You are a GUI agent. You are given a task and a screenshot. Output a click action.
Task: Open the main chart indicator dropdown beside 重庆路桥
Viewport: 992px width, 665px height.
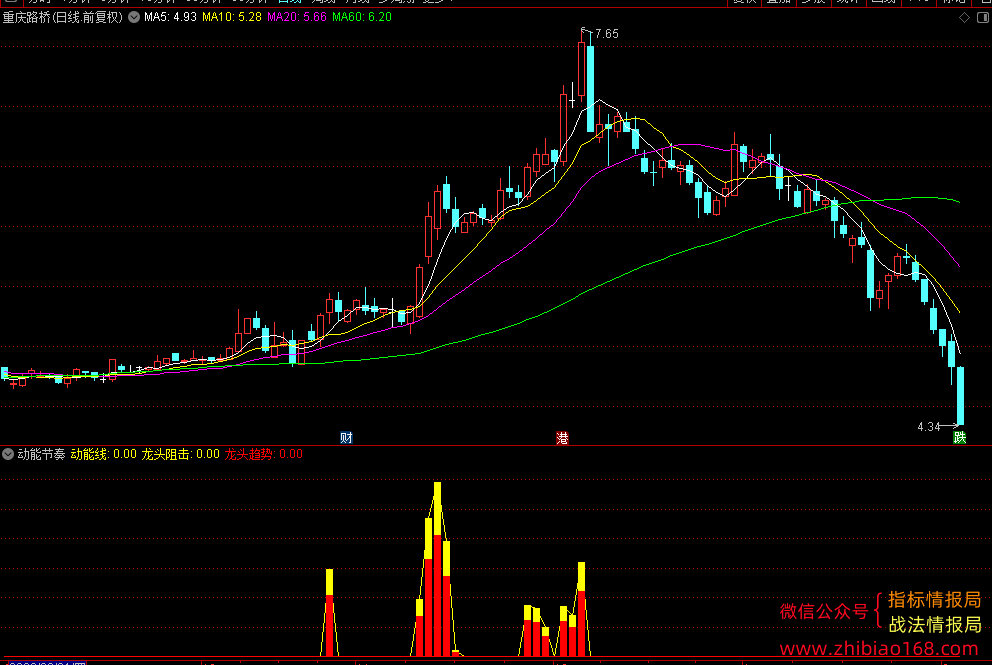134,17
